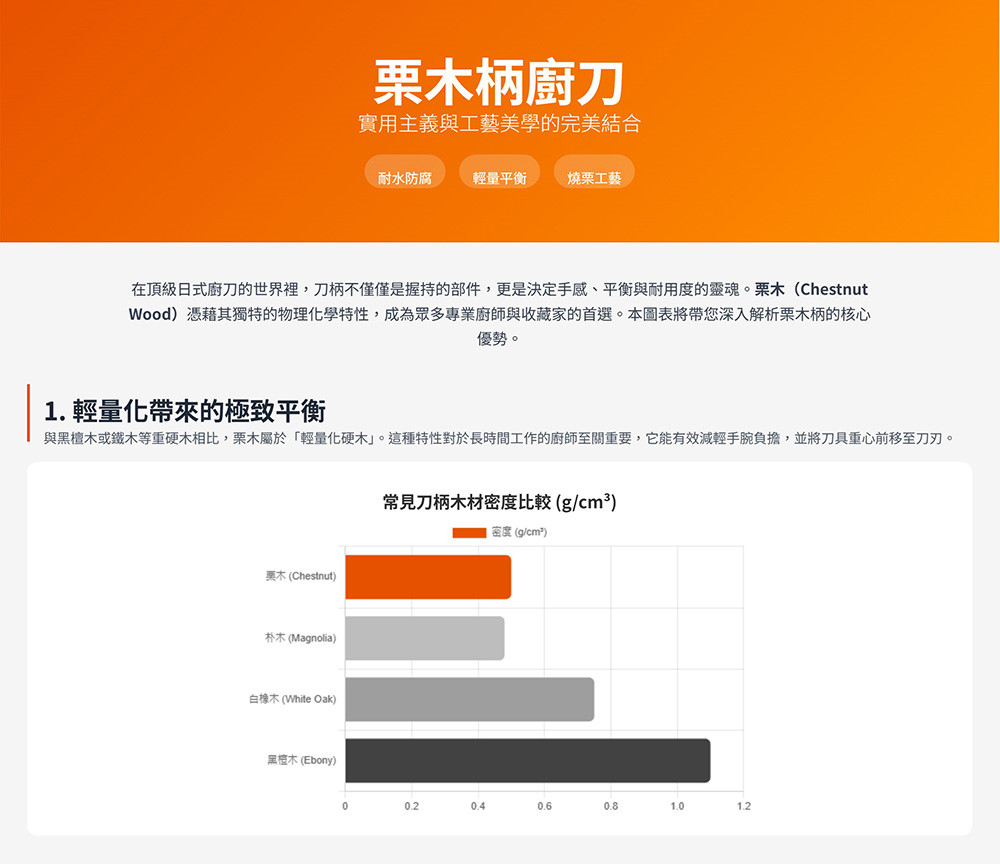Click the 白橡木 (White Oak) axis label
1000x864 pixels.
pos(292,699)
